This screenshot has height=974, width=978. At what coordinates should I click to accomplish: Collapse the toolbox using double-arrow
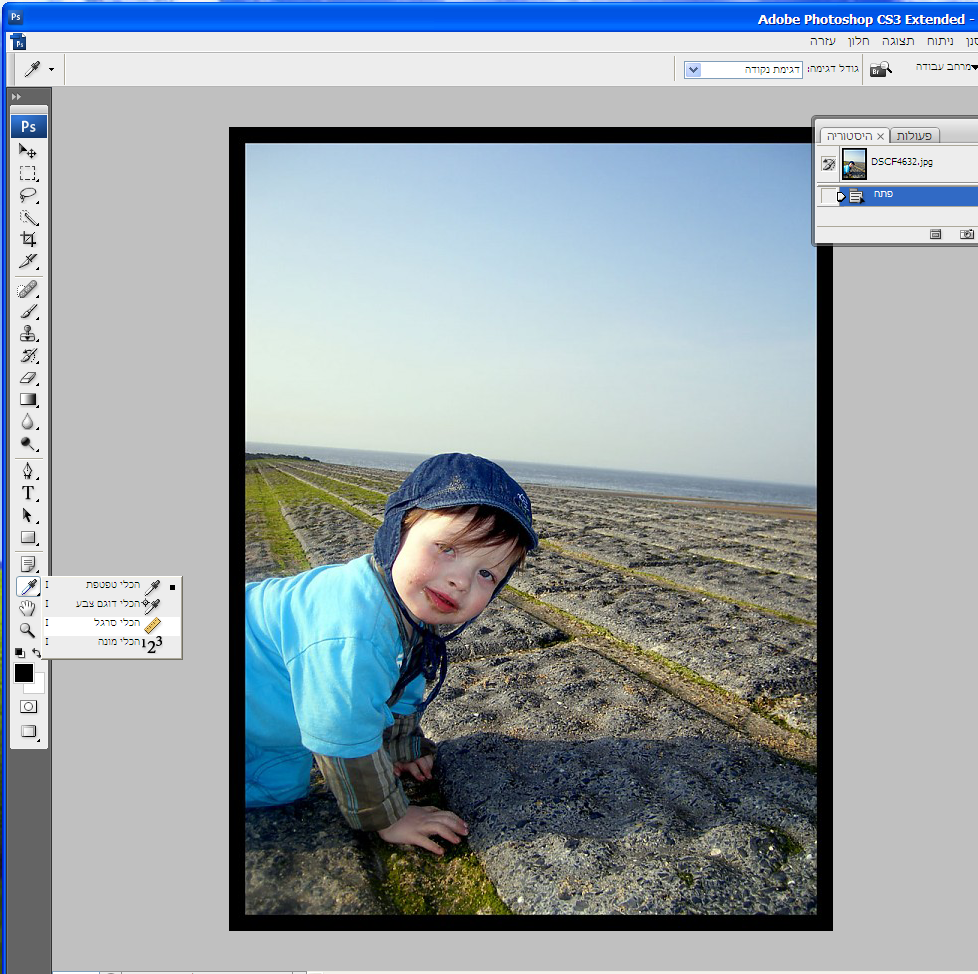tap(16, 97)
